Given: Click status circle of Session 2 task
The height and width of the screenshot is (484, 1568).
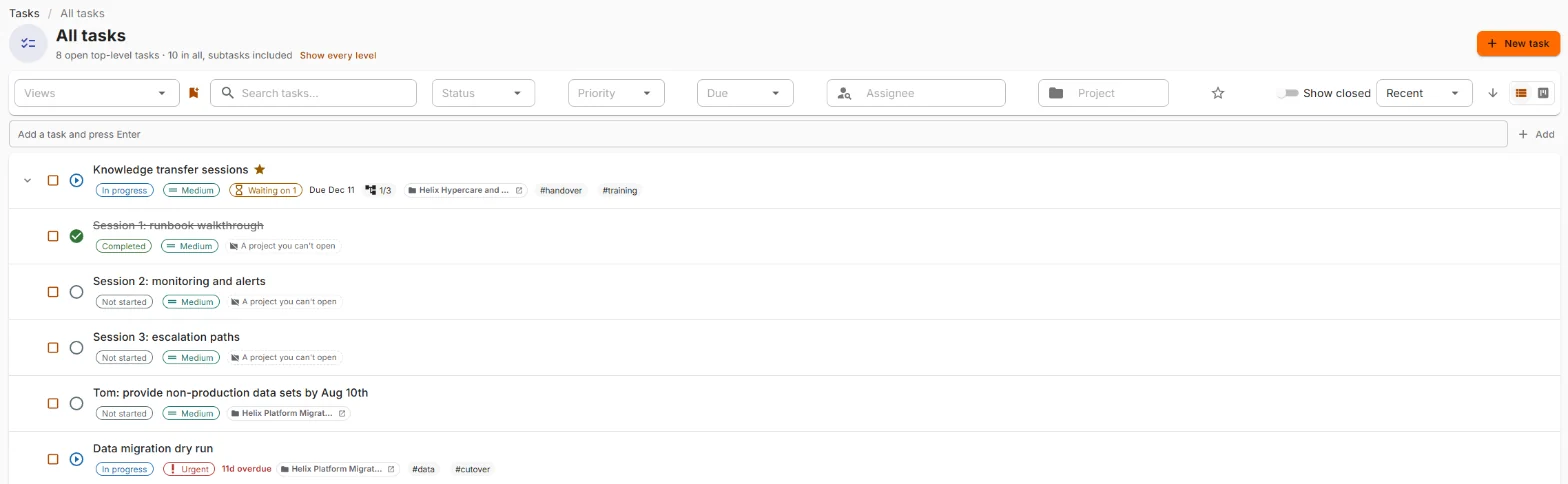Looking at the screenshot, I should coord(76,292).
